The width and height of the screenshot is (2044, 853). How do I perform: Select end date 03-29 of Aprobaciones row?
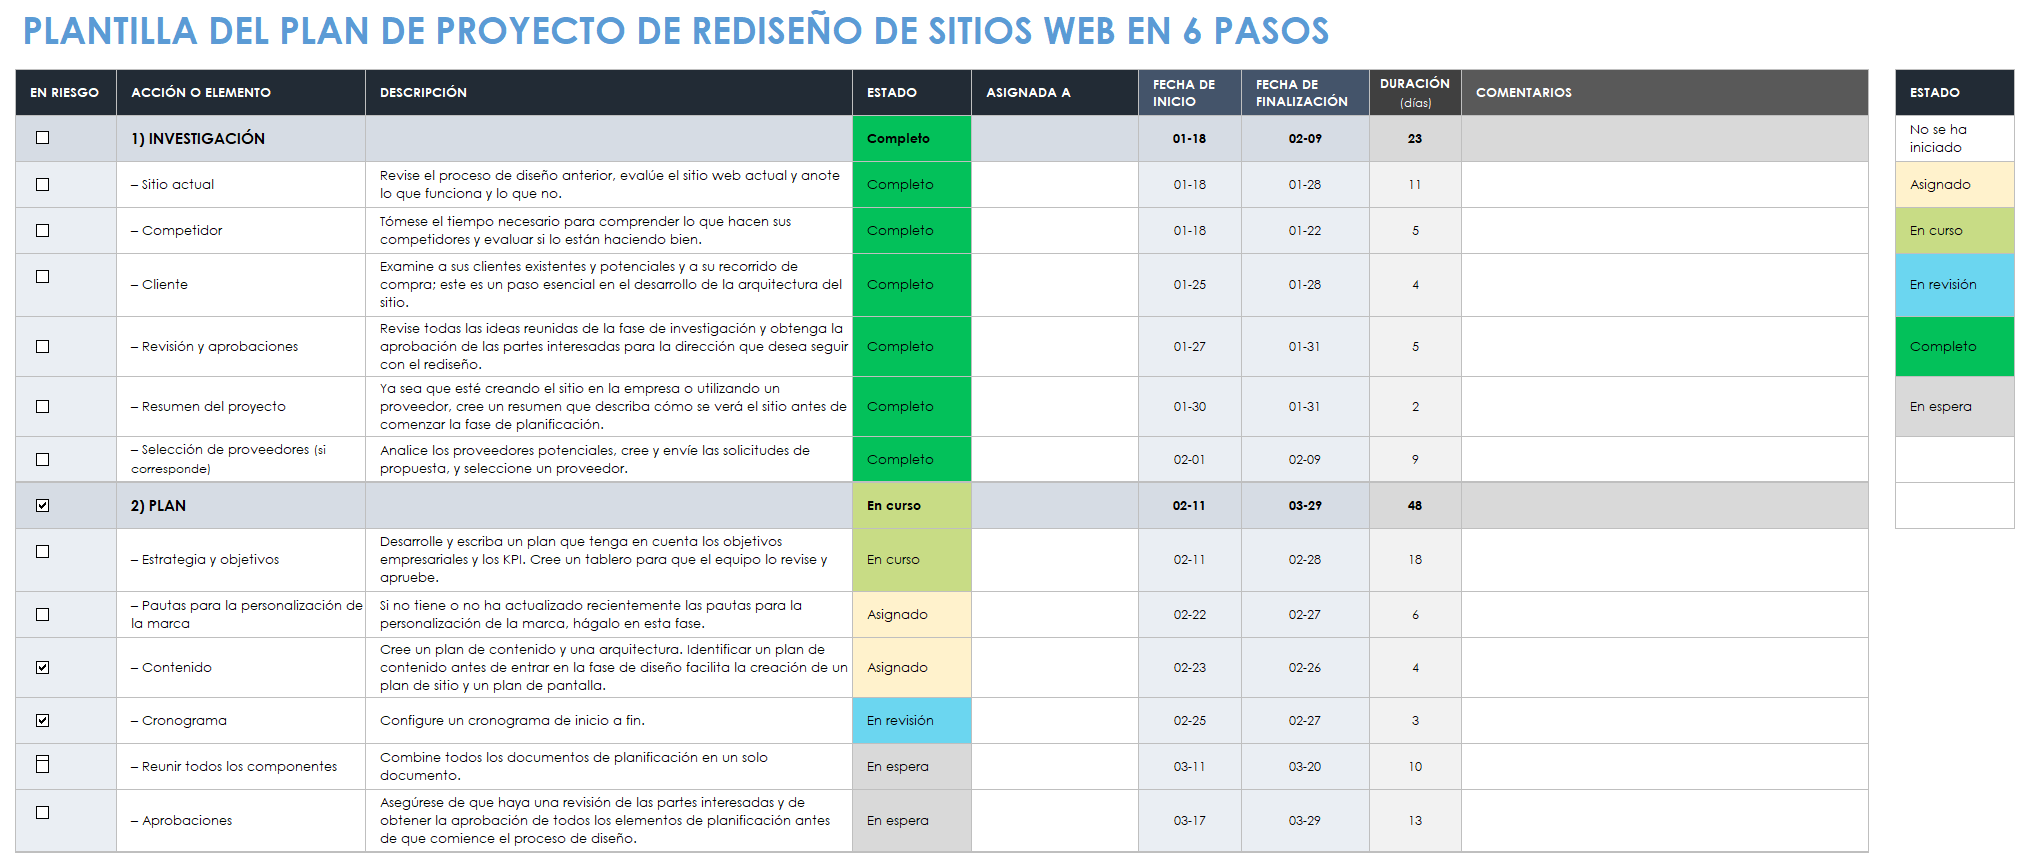point(1305,820)
